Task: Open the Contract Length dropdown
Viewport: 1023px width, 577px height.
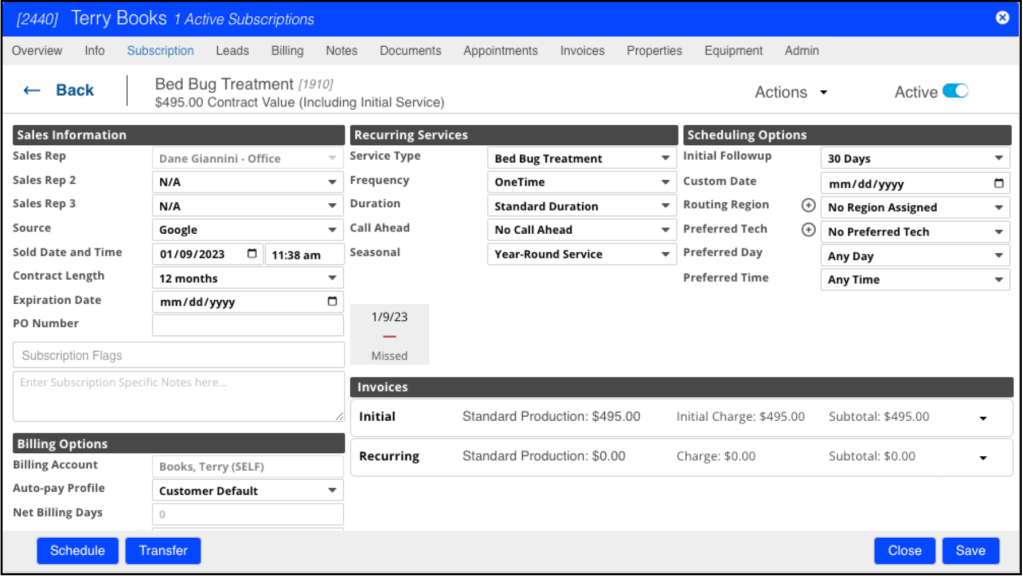Action: click(x=248, y=278)
